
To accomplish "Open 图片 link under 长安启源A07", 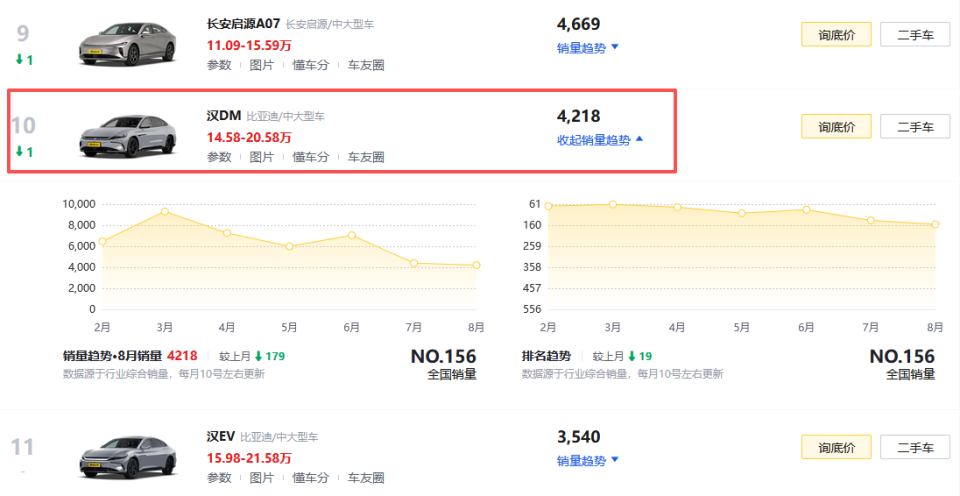I will tap(261, 65).
